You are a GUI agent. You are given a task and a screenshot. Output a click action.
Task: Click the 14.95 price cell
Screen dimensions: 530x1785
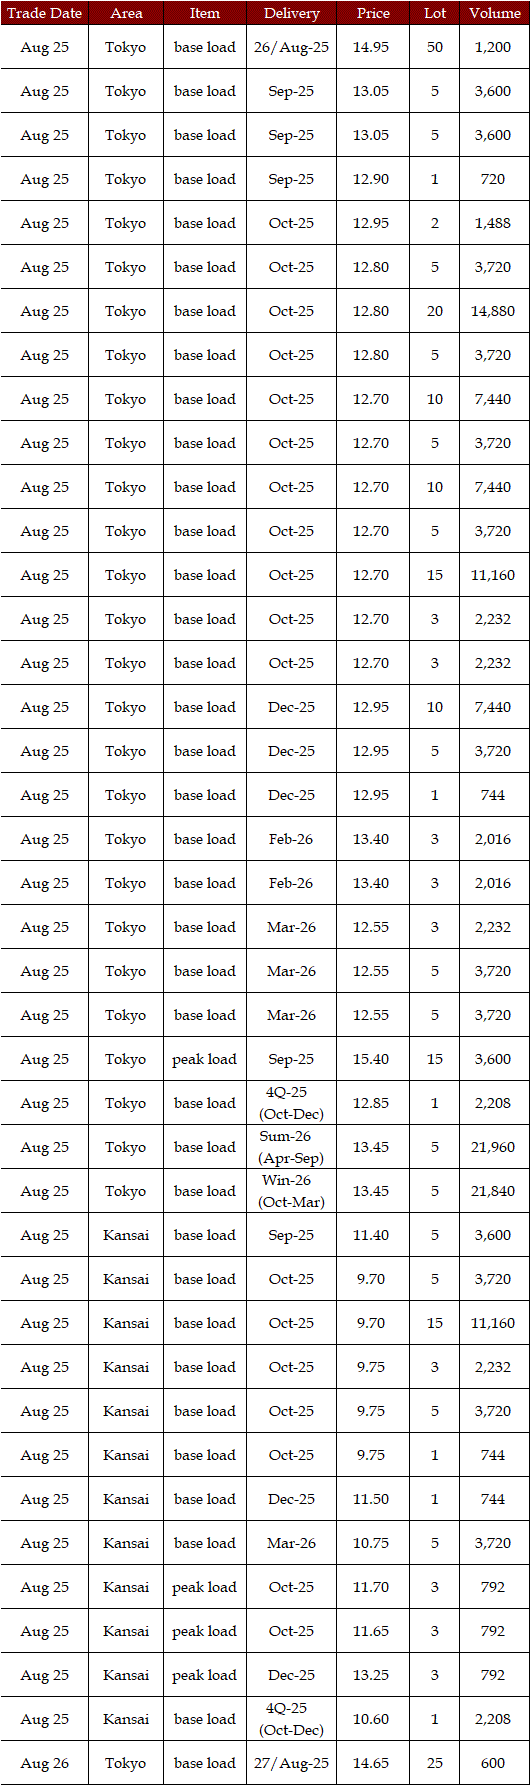[372, 47]
